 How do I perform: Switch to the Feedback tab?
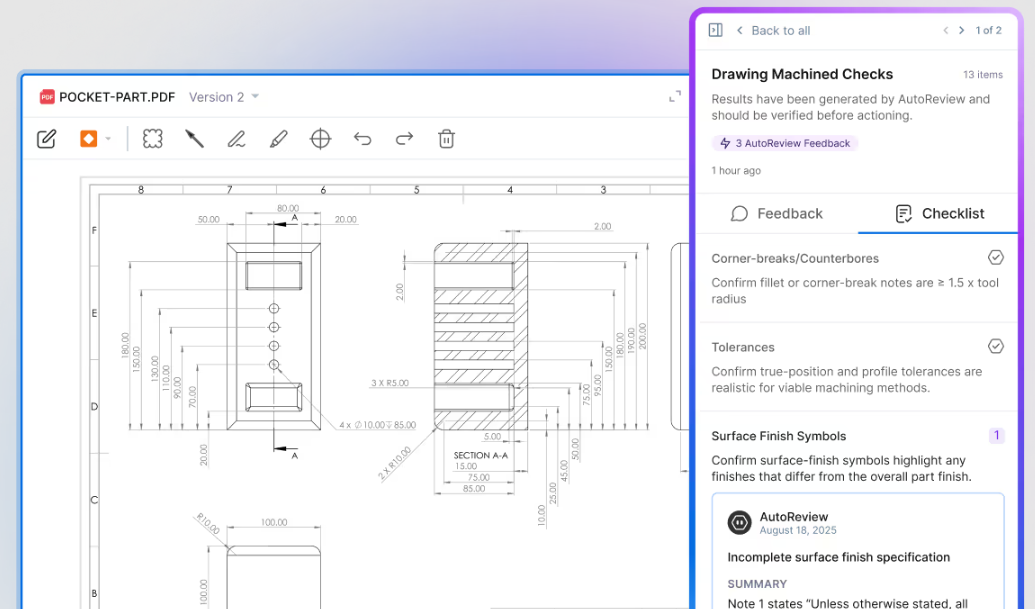click(x=777, y=213)
